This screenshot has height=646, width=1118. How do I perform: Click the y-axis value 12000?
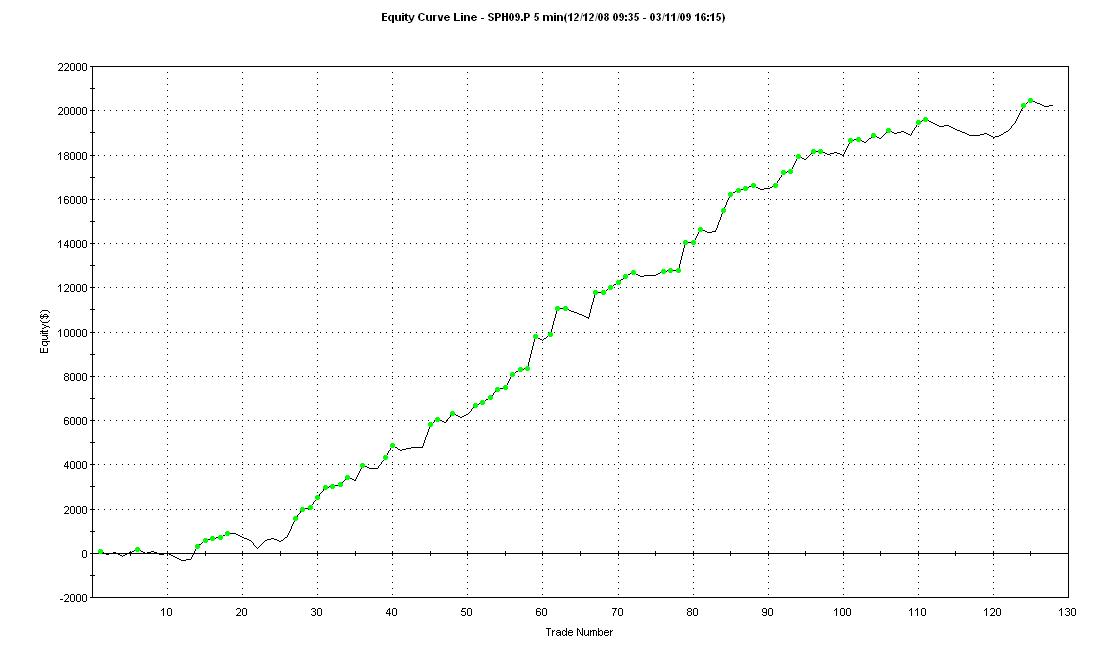point(73,288)
